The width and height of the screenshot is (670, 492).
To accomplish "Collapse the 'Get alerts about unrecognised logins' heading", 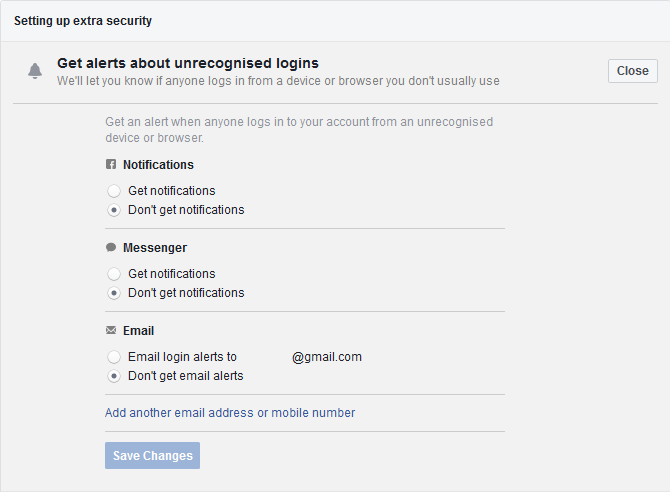I will 187,63.
